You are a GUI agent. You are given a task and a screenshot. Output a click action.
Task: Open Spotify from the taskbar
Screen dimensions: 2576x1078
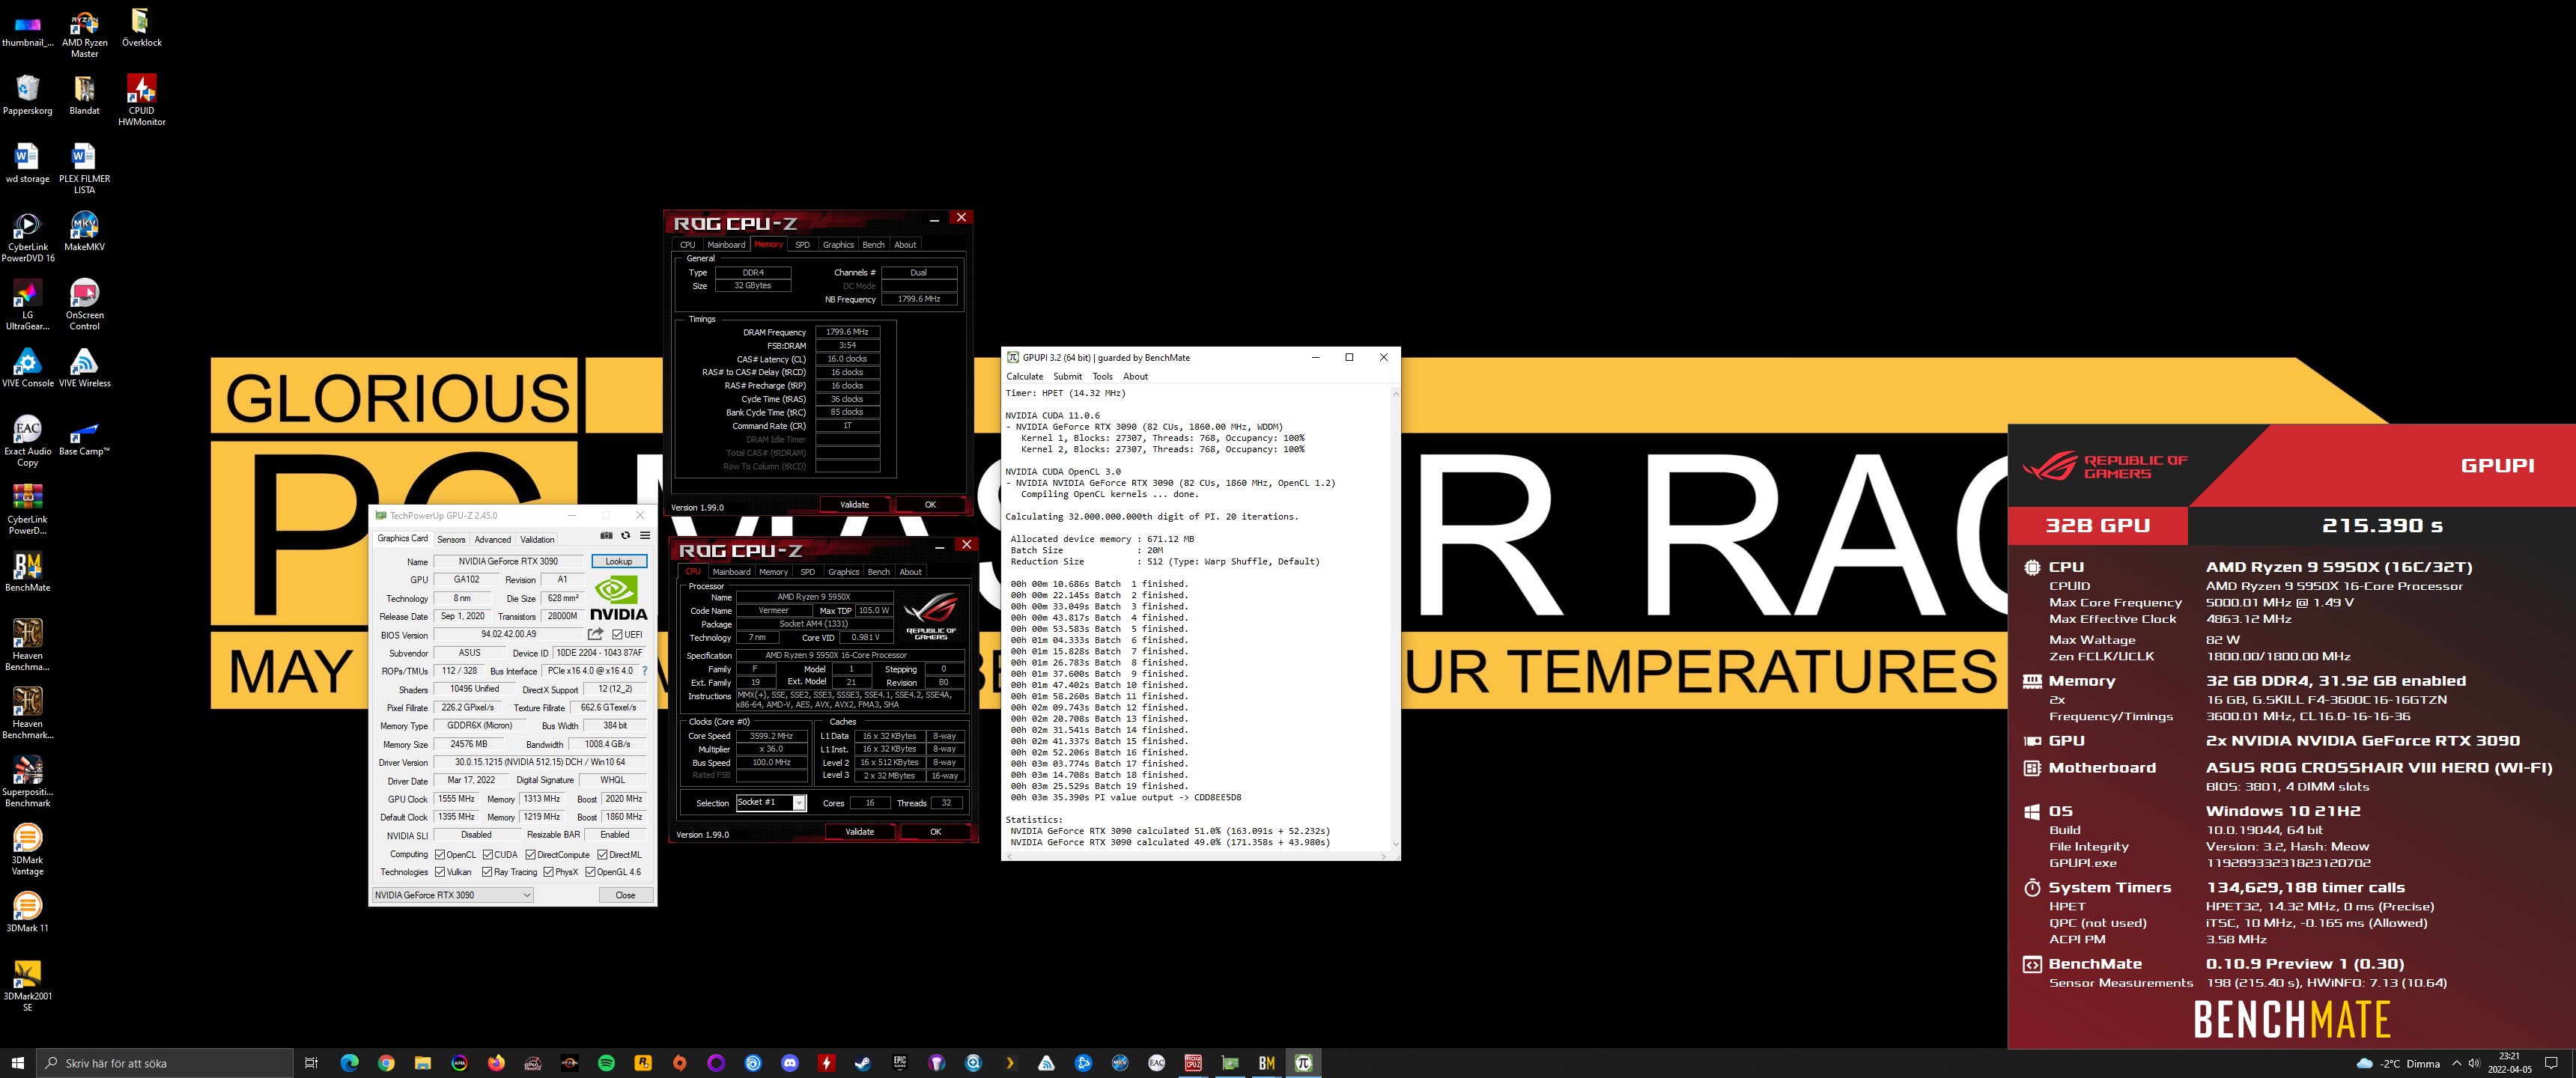[606, 1063]
